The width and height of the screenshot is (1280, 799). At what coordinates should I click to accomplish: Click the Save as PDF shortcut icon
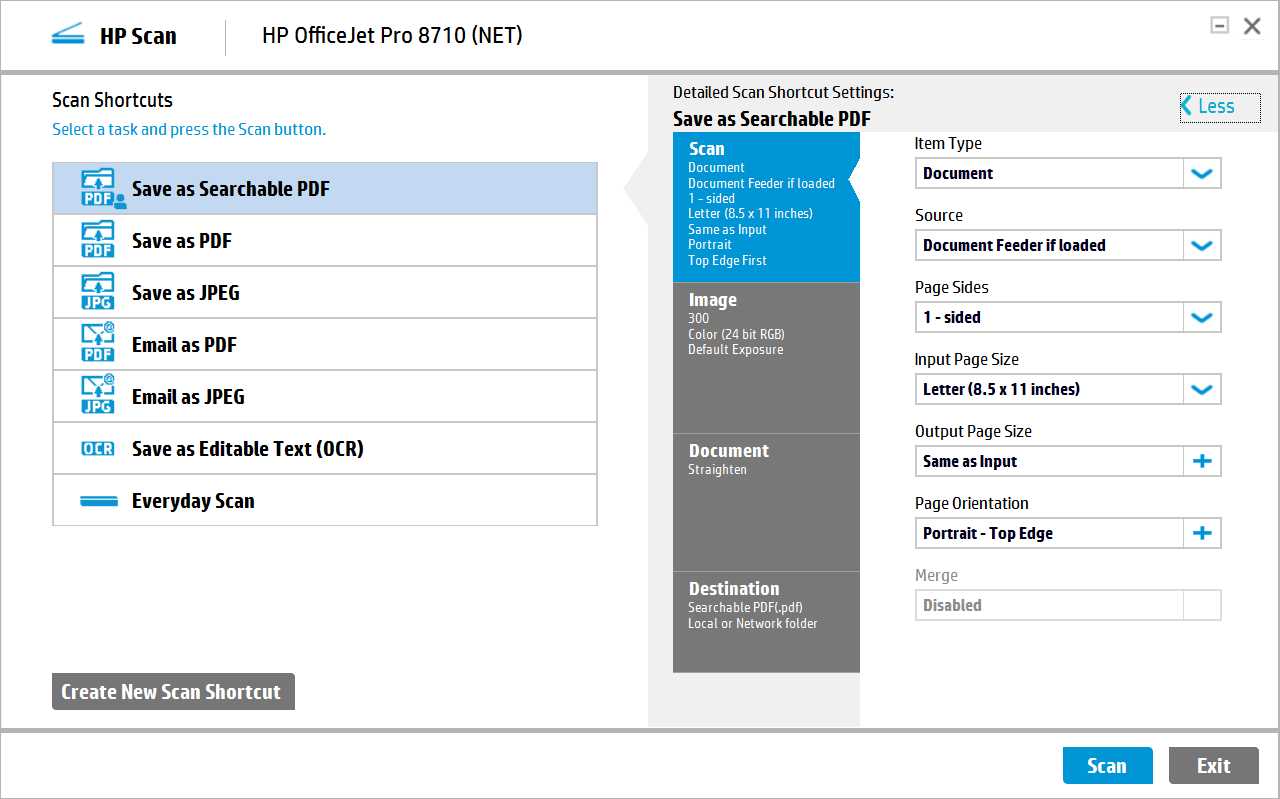coord(97,240)
